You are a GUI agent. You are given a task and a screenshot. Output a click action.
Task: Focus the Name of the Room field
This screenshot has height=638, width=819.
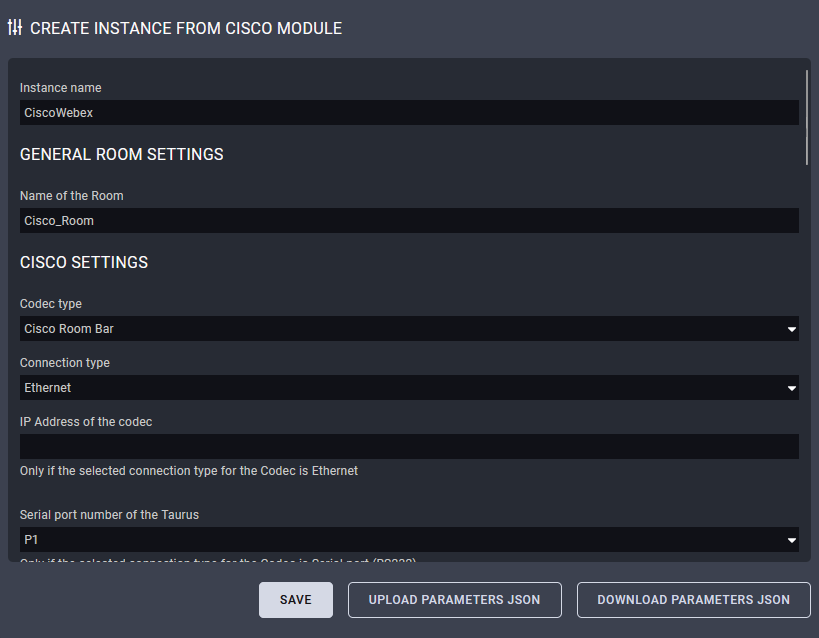point(409,220)
